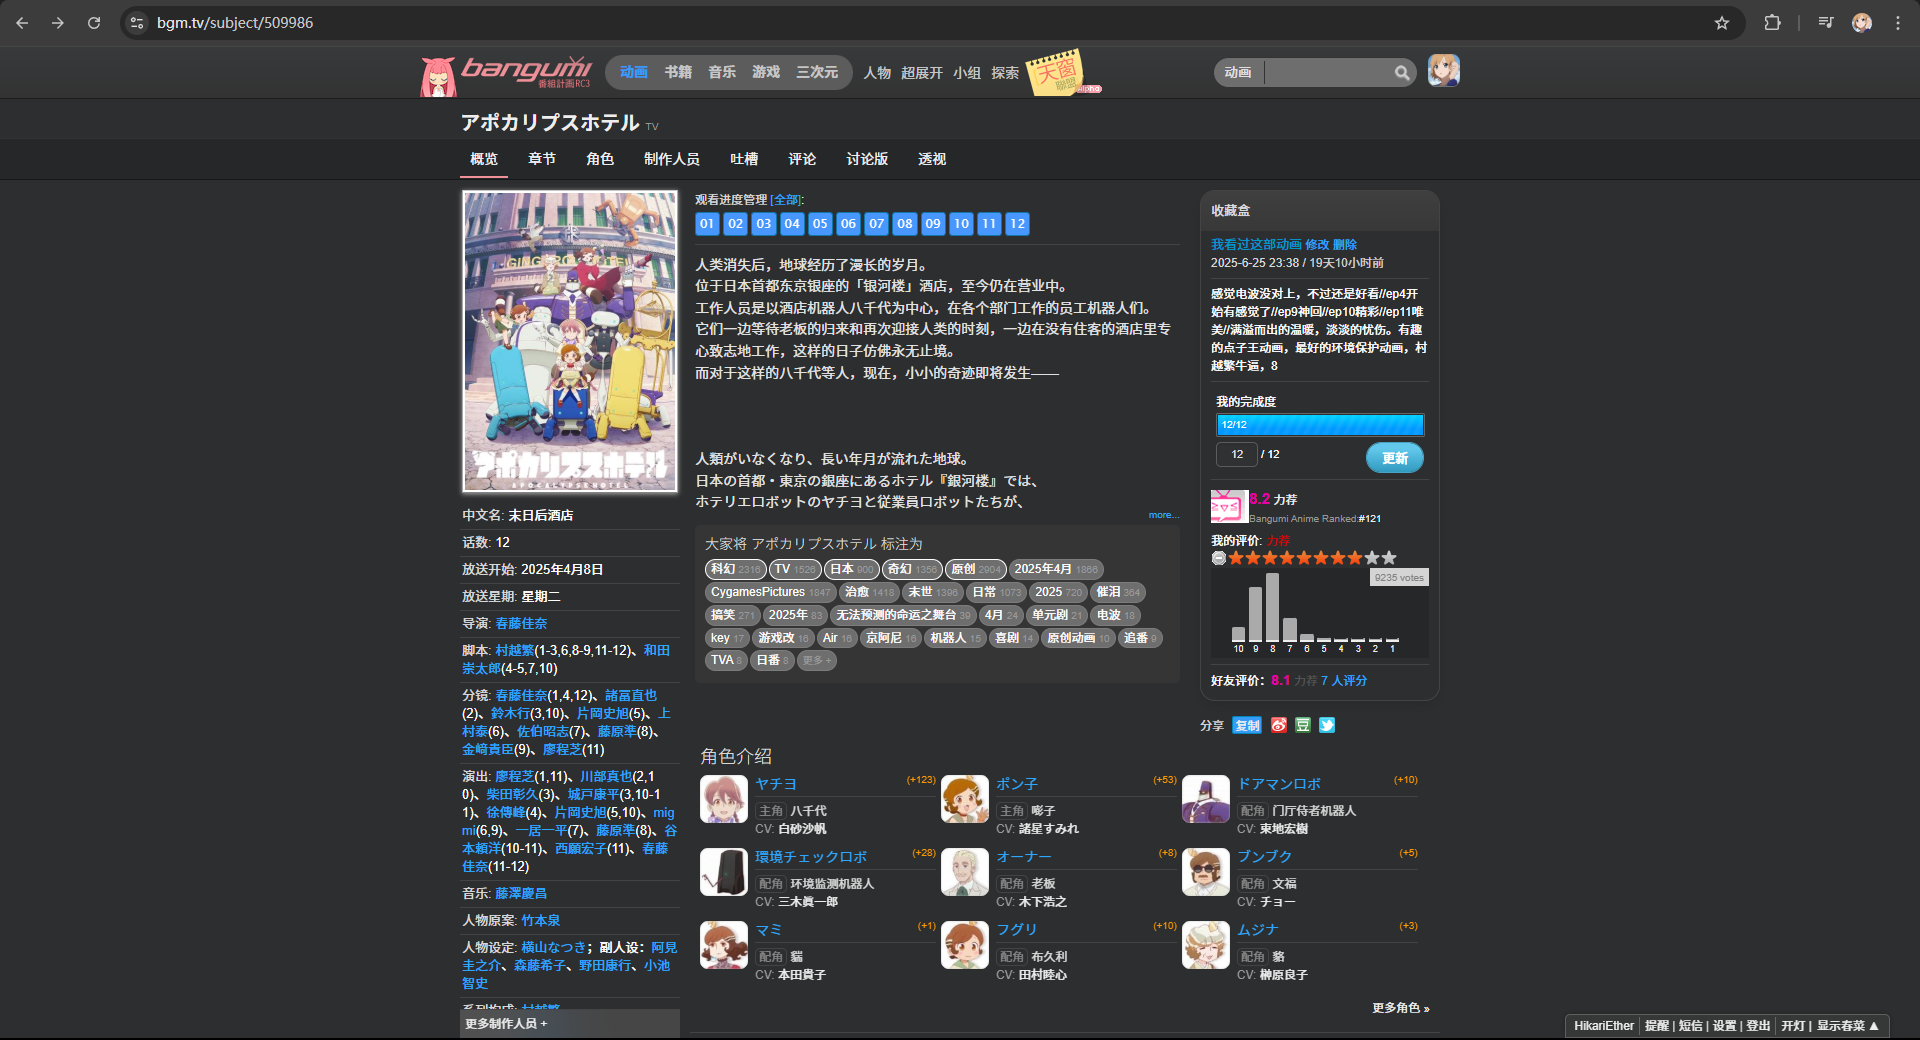
Task: Open director 春藤佳奈 link
Action: coord(521,623)
